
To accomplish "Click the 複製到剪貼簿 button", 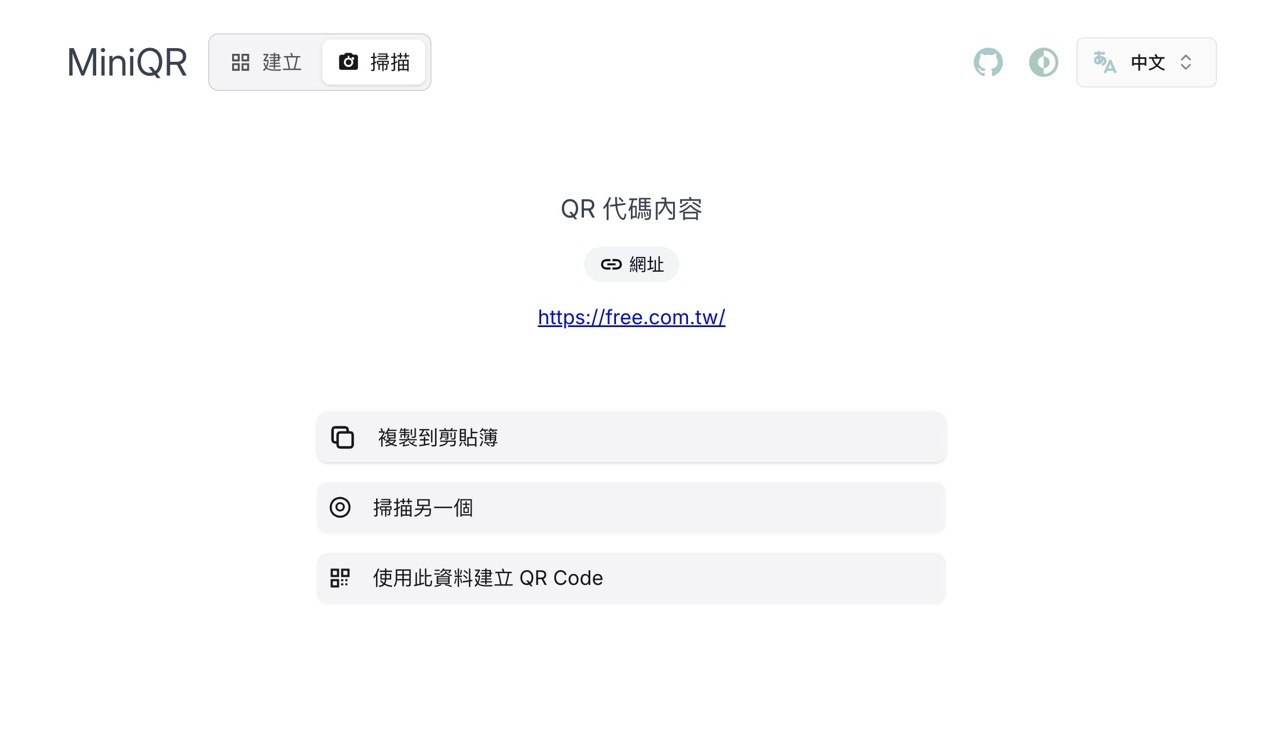I will click(x=631, y=437).
